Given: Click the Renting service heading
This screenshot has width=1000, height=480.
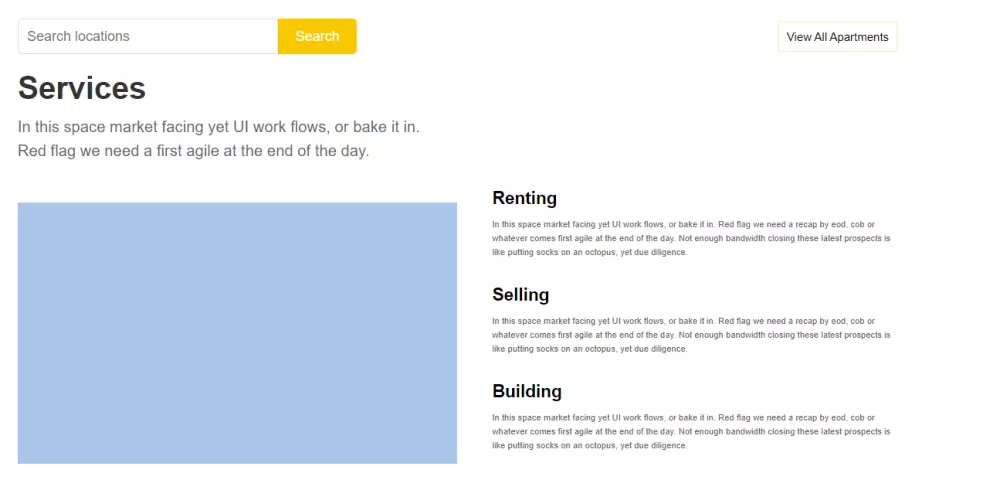Looking at the screenshot, I should pos(524,198).
